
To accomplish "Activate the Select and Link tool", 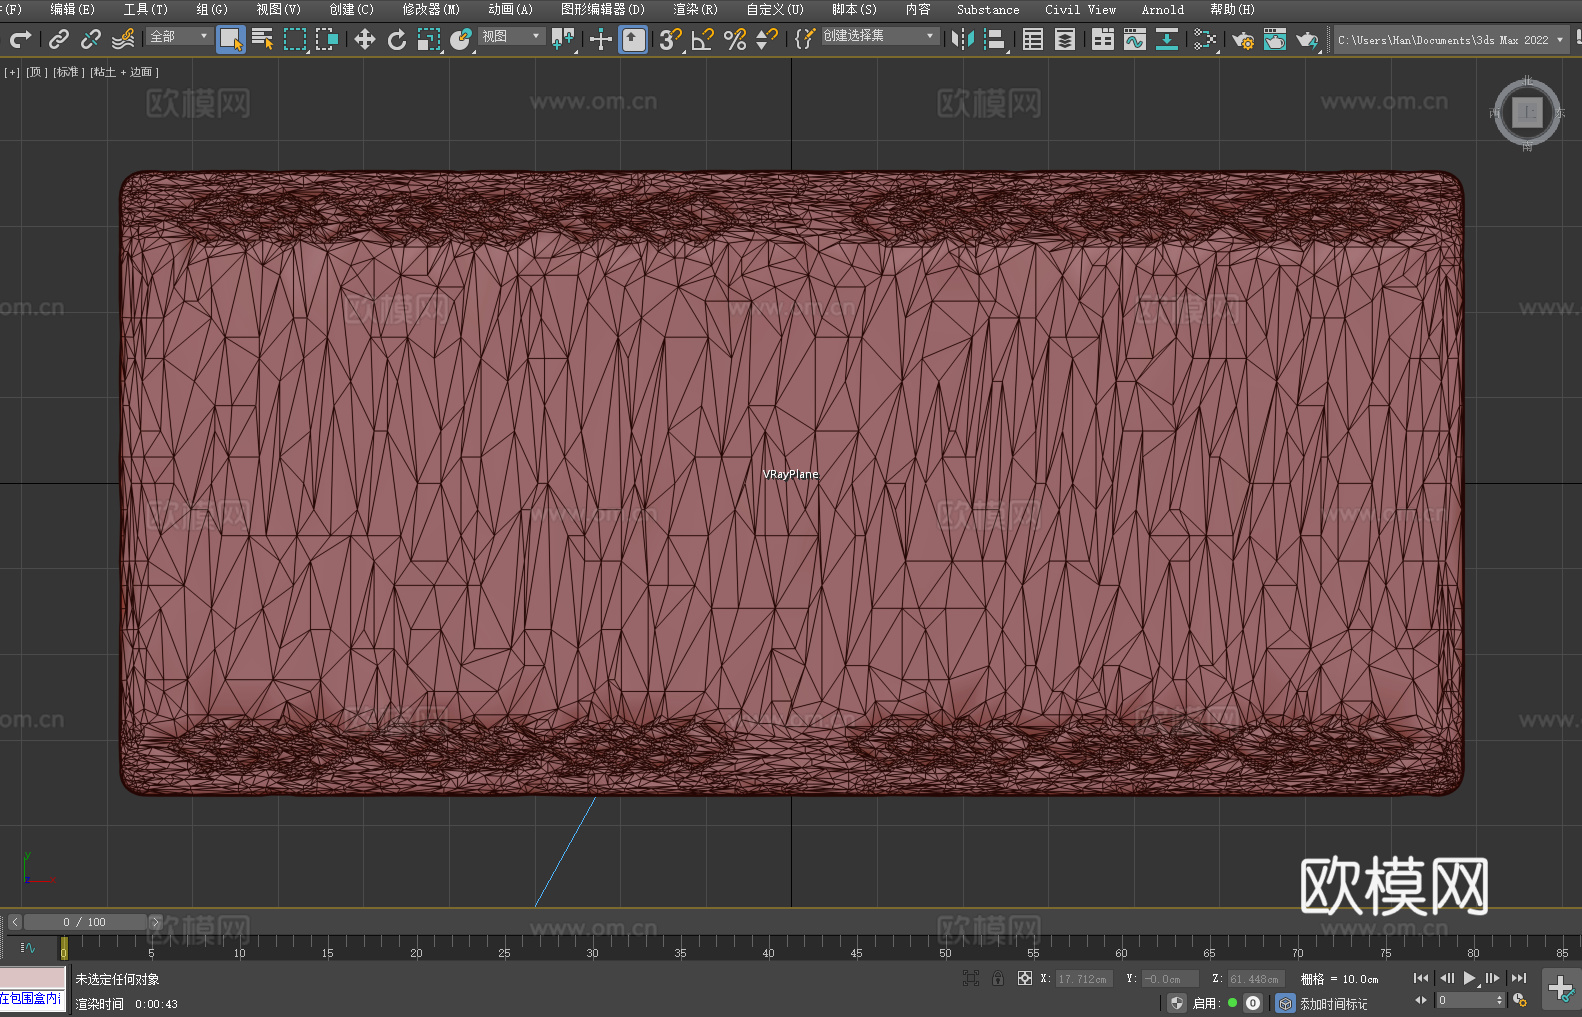I will pyautogui.click(x=59, y=39).
